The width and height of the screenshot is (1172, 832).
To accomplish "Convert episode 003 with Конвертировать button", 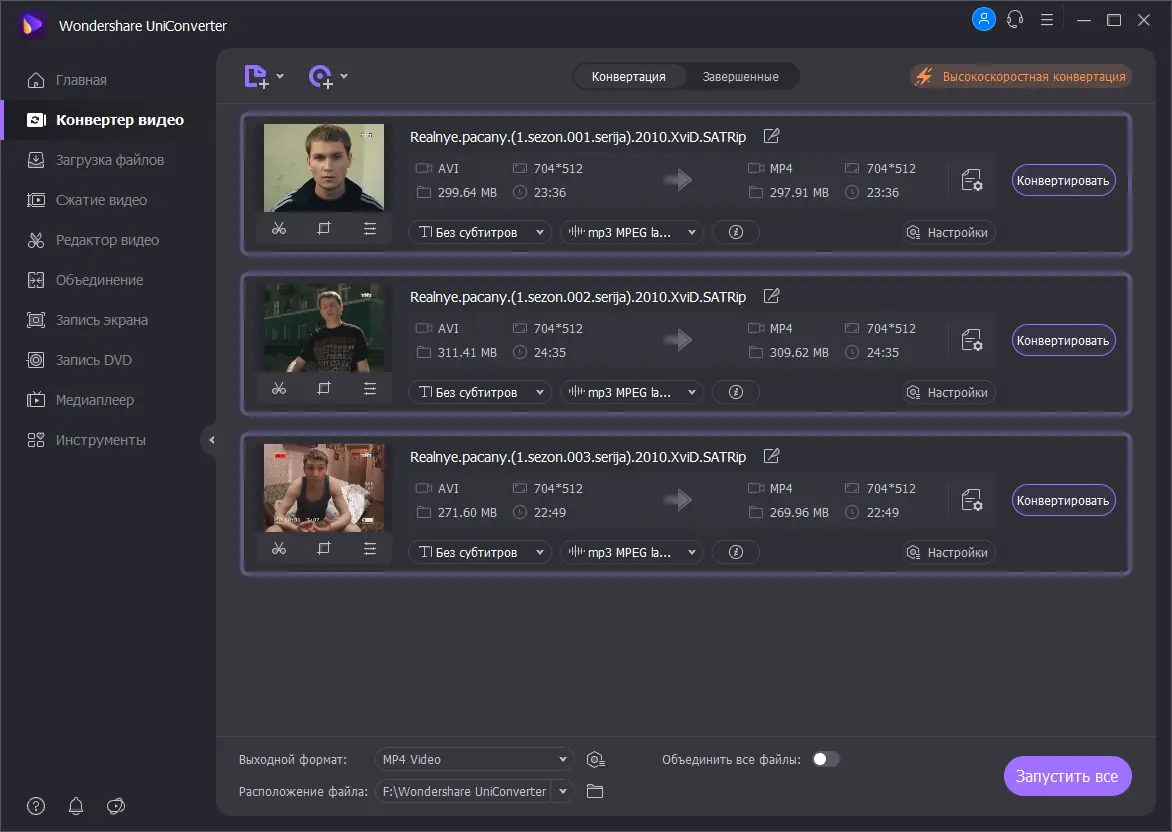I will tap(1064, 500).
